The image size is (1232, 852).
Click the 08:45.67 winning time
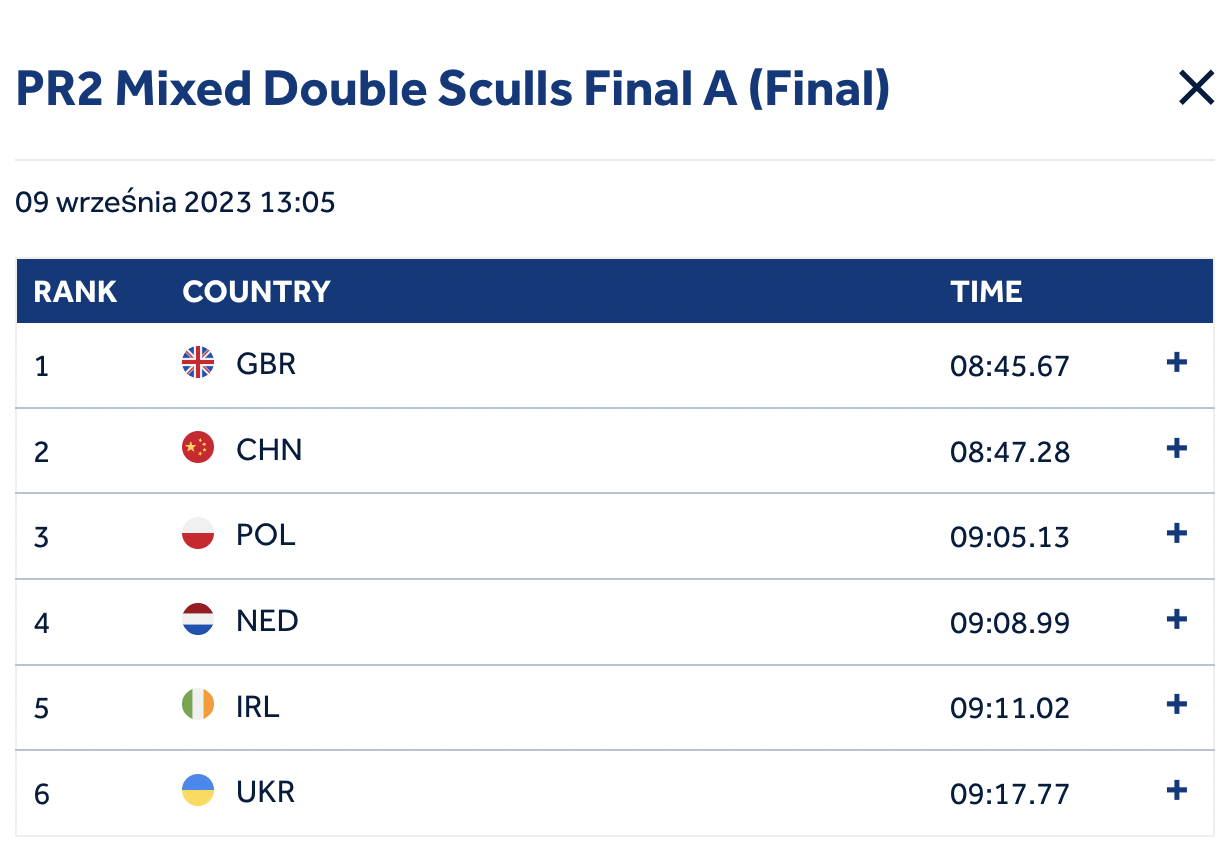click(x=1010, y=367)
